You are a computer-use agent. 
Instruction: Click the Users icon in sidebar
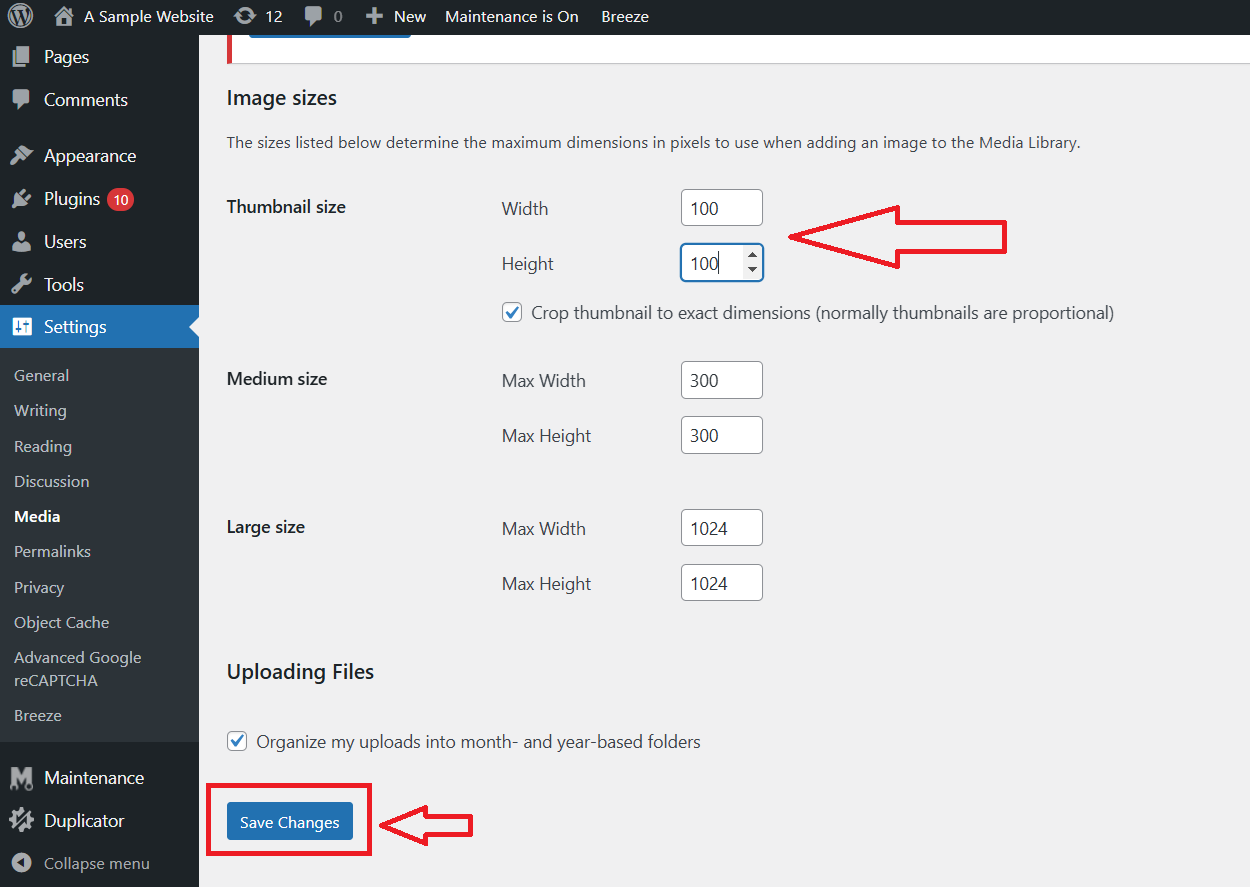point(21,242)
